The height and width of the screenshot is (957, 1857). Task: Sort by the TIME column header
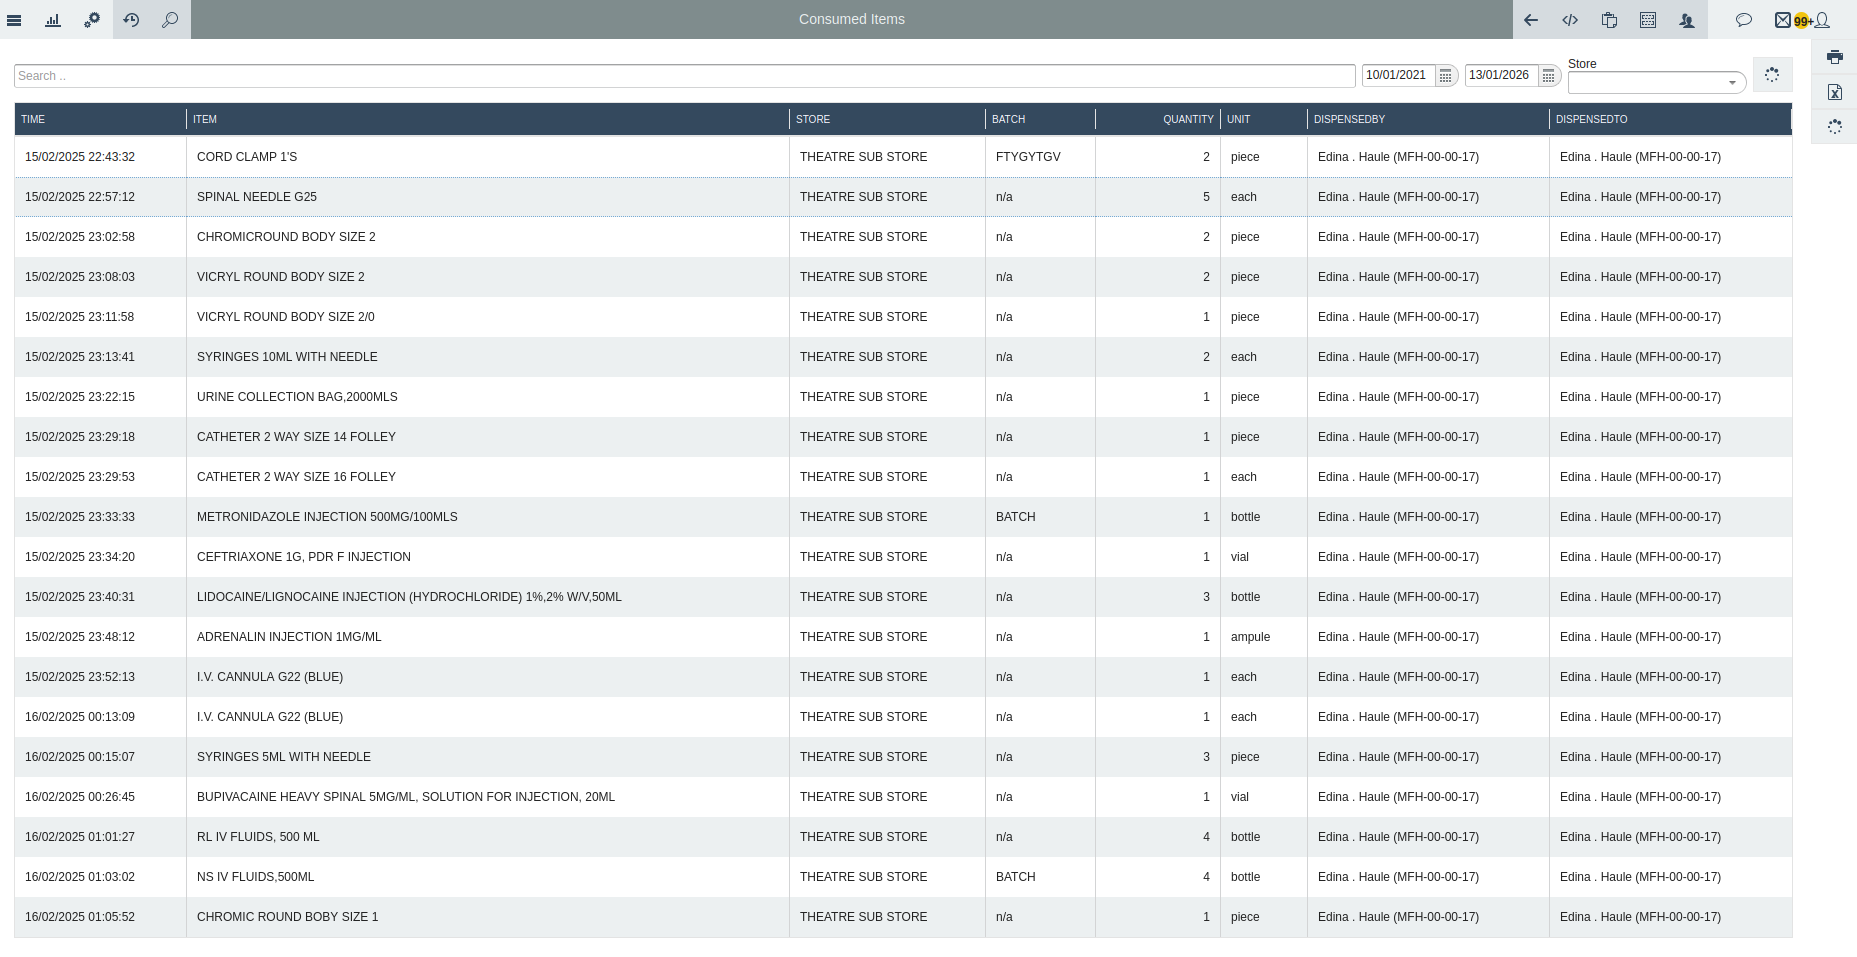(x=100, y=119)
